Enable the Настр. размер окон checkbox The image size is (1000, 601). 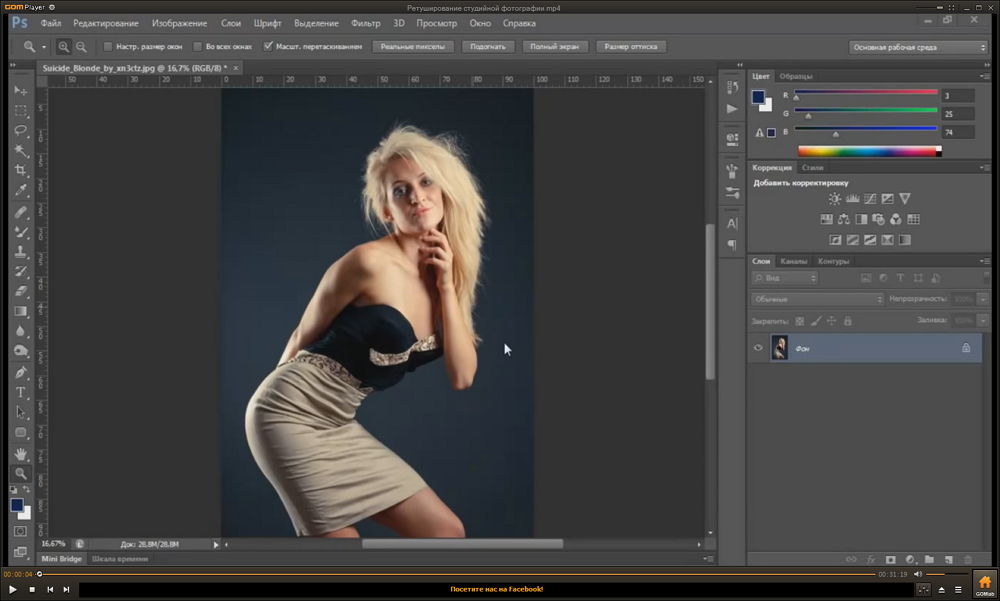click(108, 46)
